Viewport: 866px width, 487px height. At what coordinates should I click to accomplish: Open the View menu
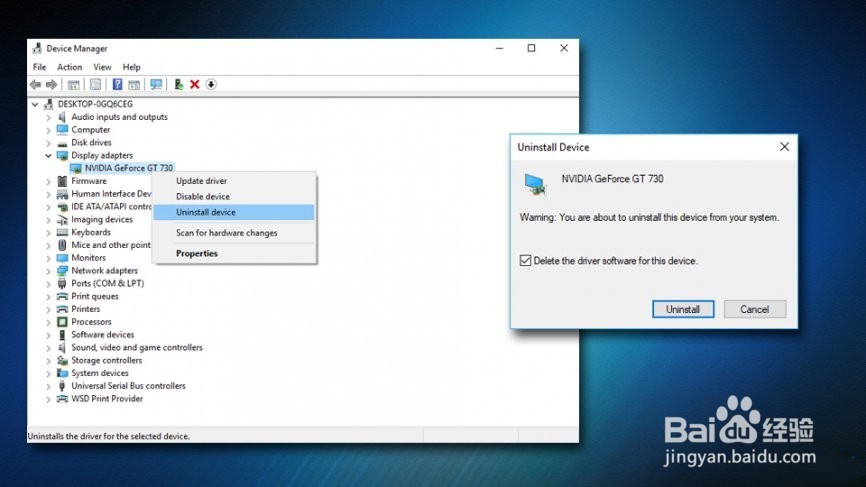point(102,67)
